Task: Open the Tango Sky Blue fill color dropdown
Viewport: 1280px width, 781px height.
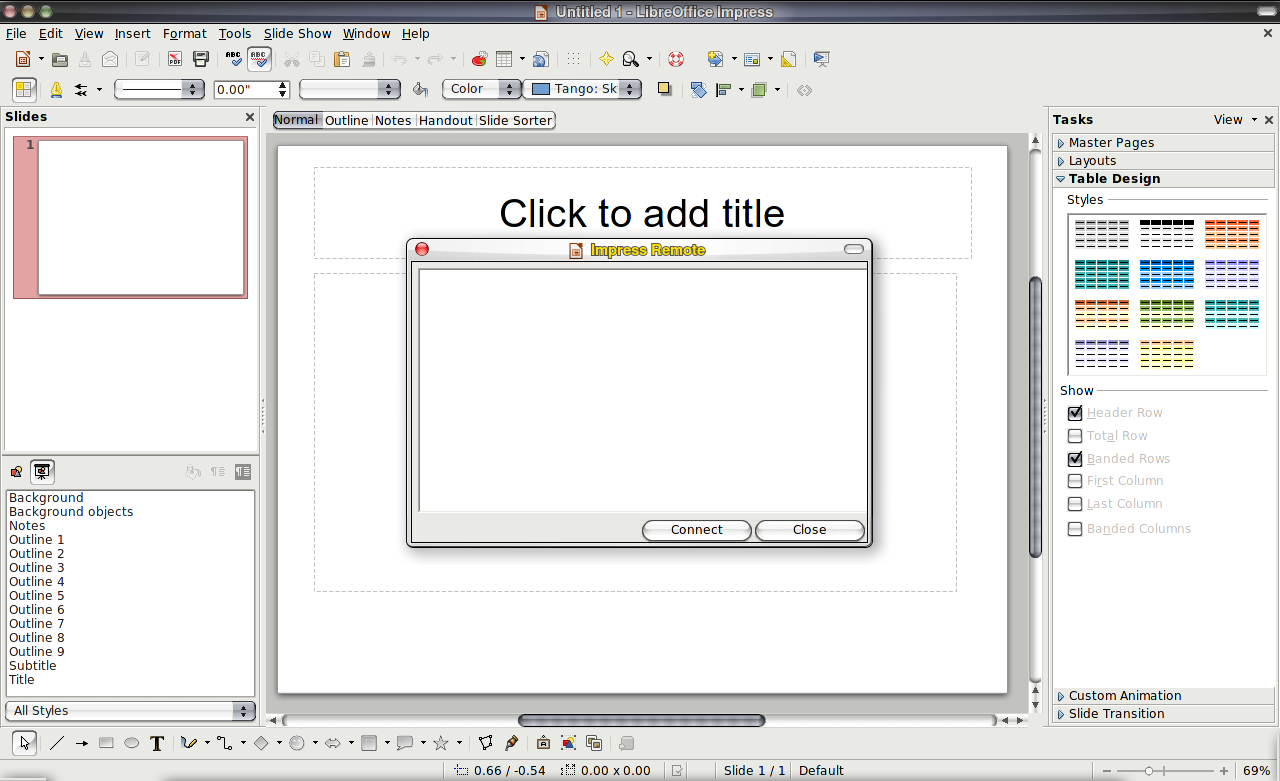Action: pyautogui.click(x=630, y=89)
